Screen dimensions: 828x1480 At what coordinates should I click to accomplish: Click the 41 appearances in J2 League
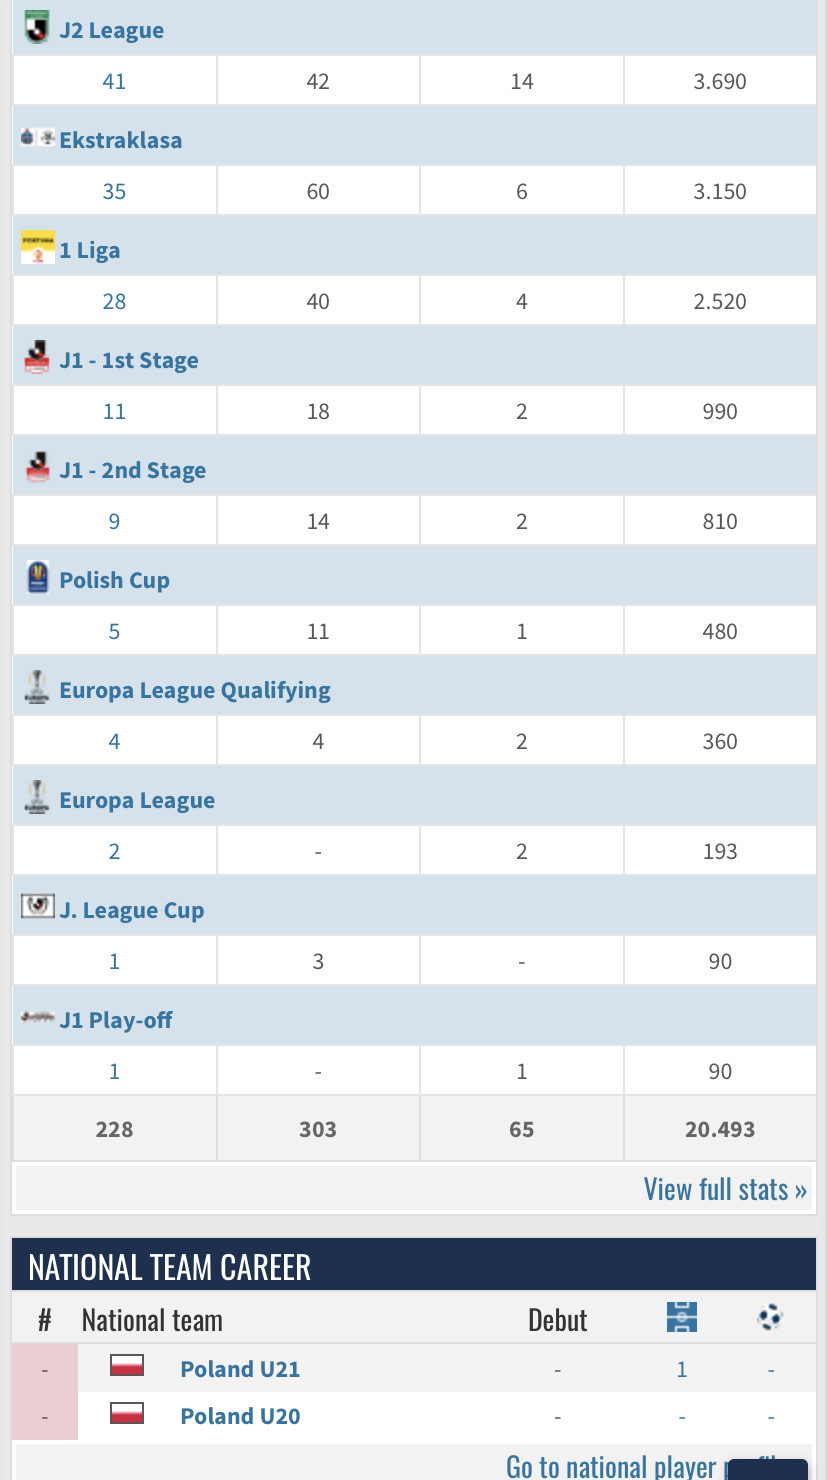[x=114, y=81]
